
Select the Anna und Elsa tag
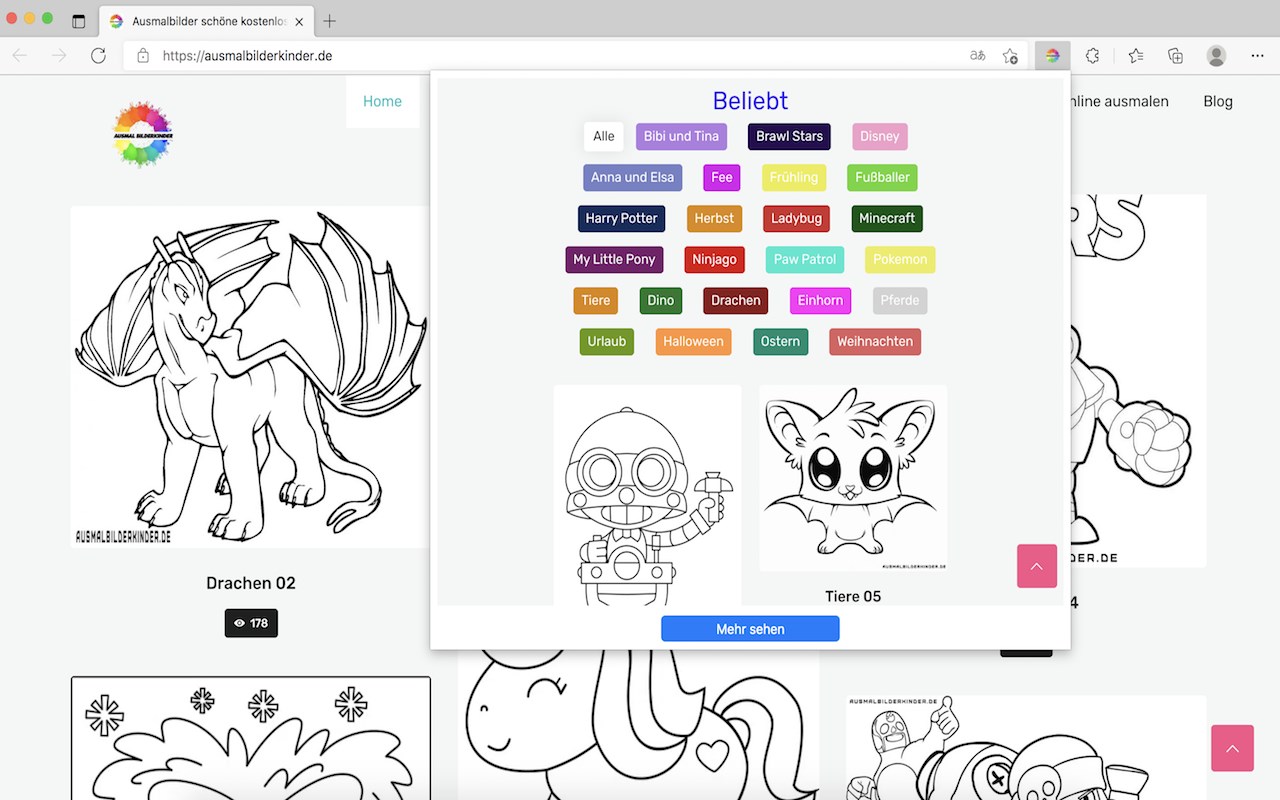tap(633, 177)
